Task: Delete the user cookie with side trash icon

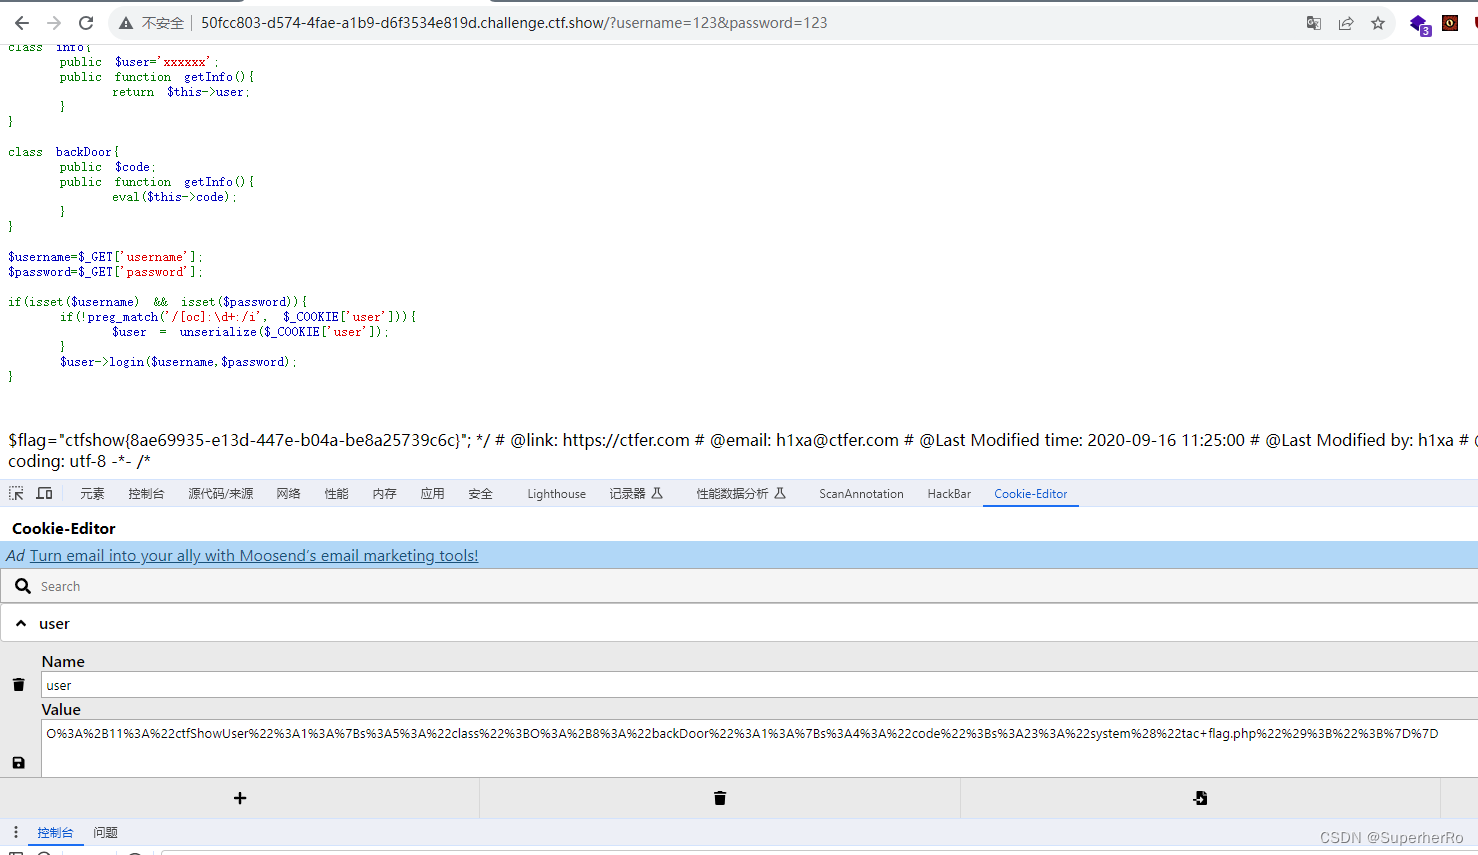Action: pos(18,685)
